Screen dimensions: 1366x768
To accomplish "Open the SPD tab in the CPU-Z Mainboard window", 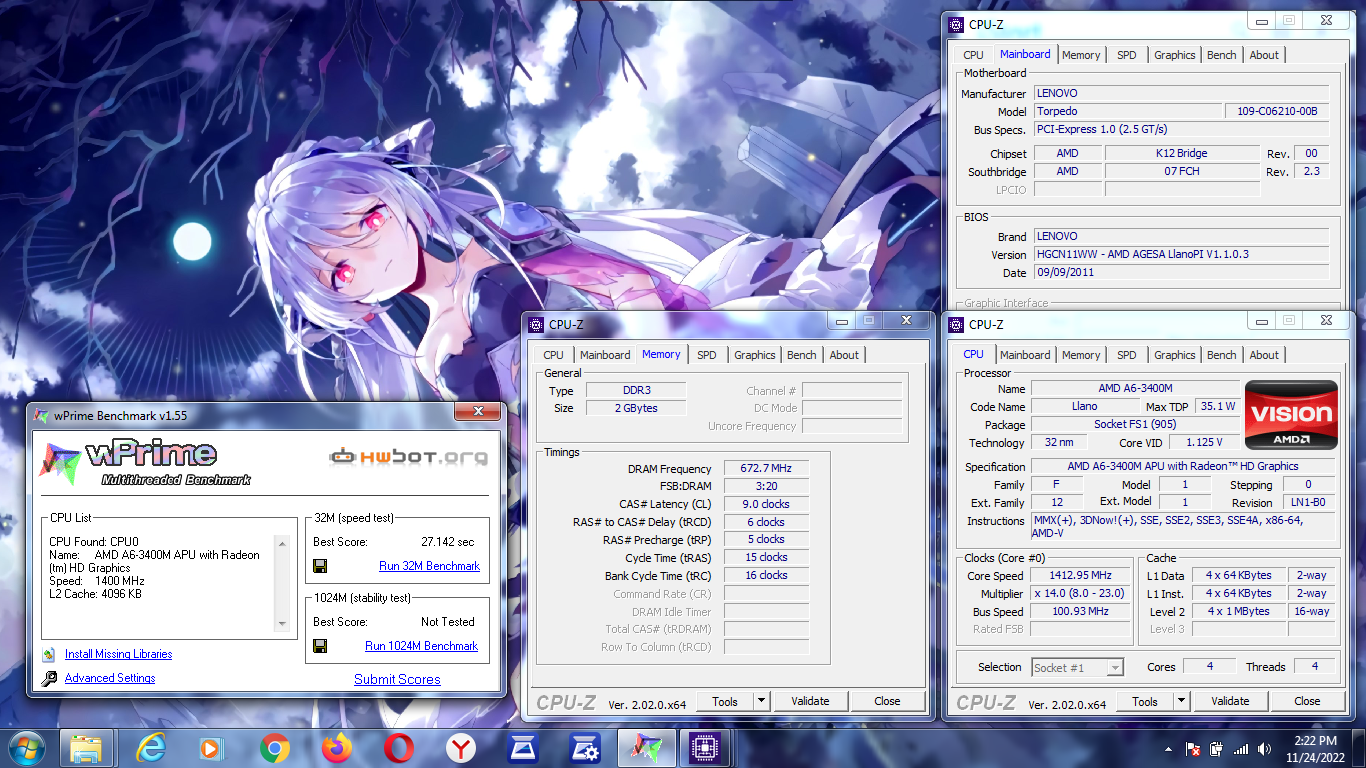I will (1127, 55).
